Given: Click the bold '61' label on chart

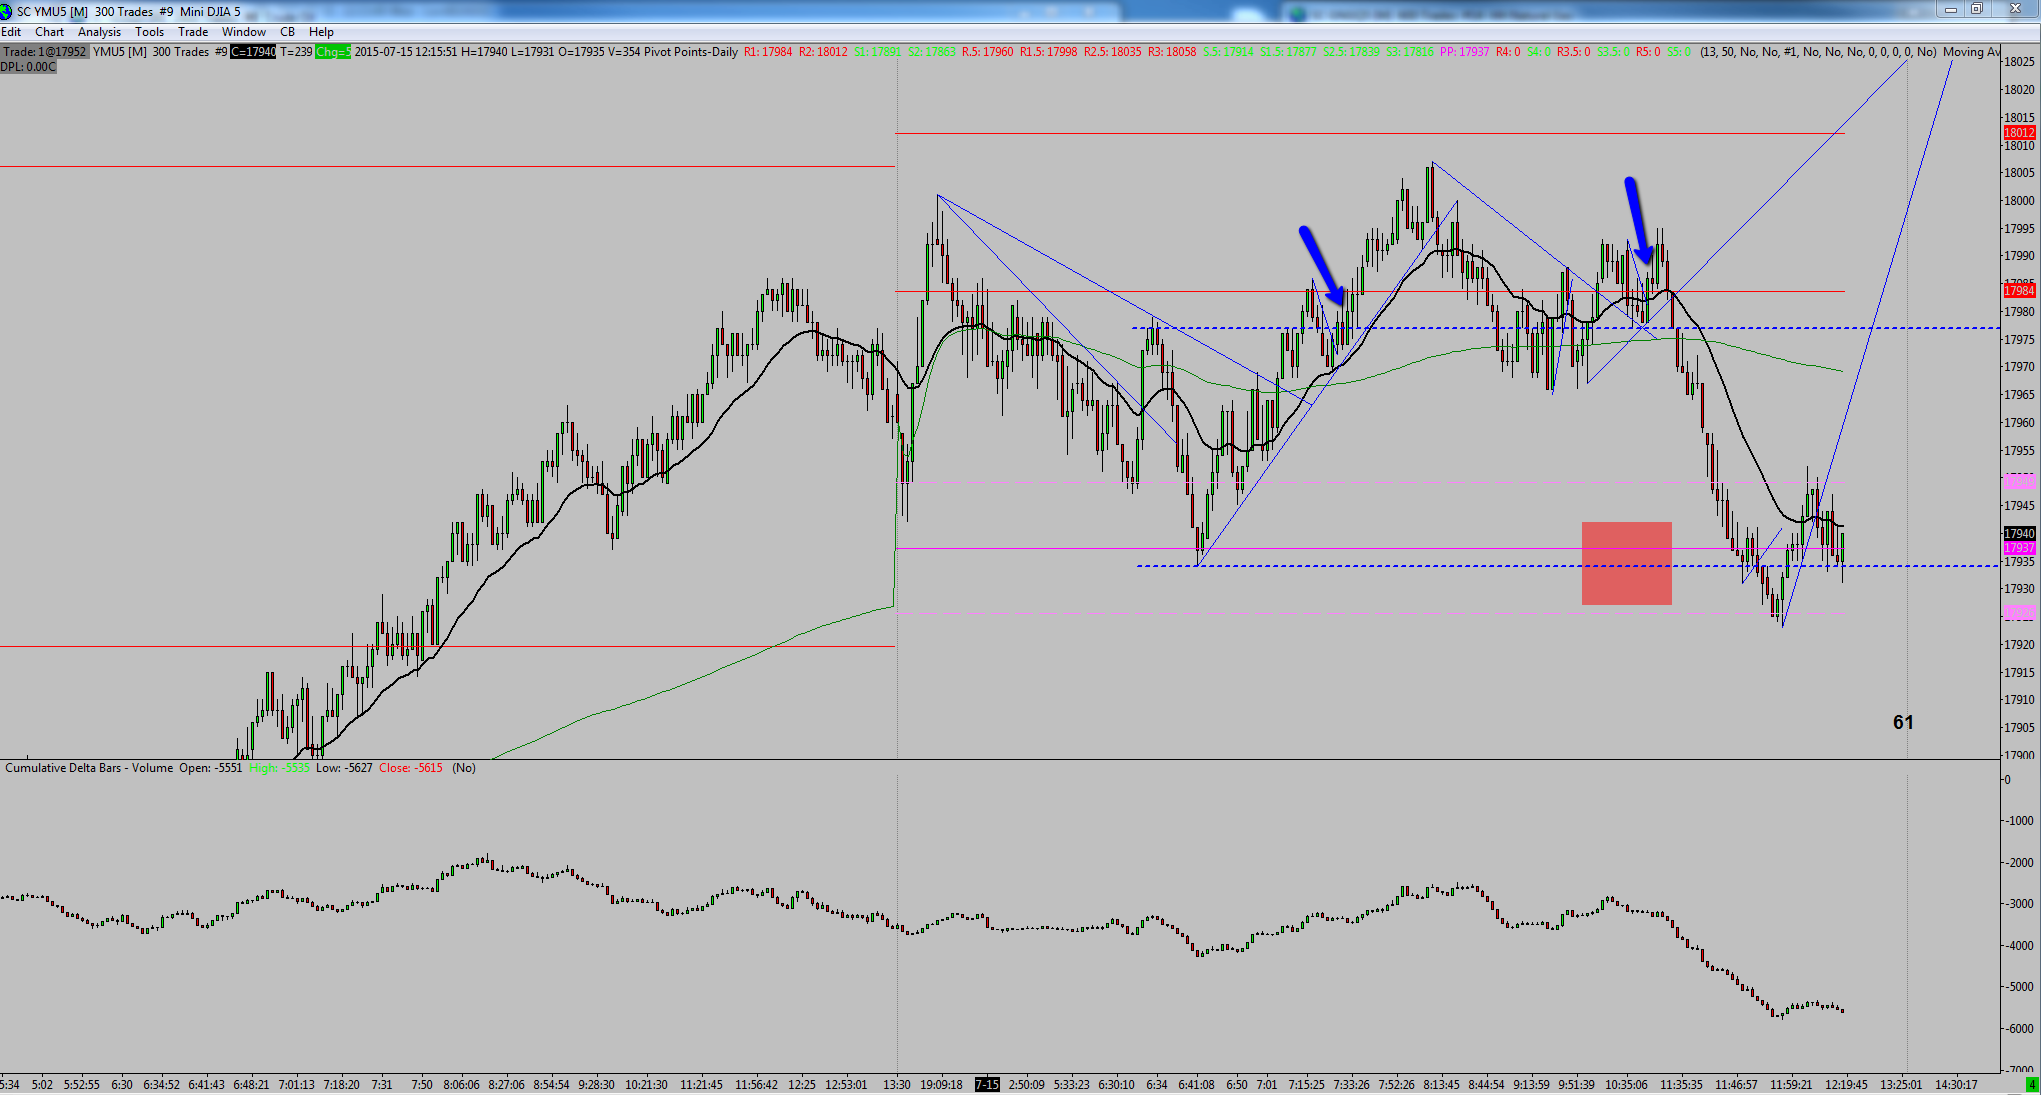Looking at the screenshot, I should pyautogui.click(x=1903, y=722).
